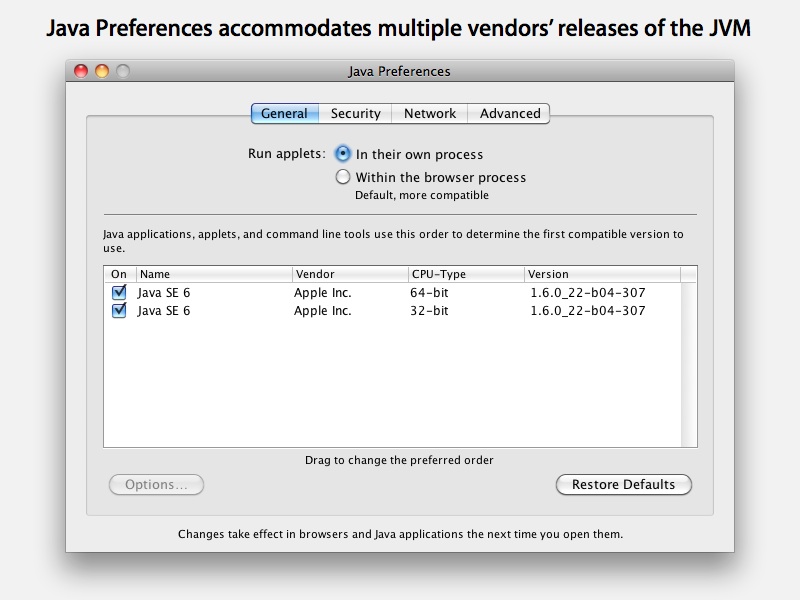Click the CPU-Type column header
Screen dimensions: 800x600
click(x=466, y=274)
